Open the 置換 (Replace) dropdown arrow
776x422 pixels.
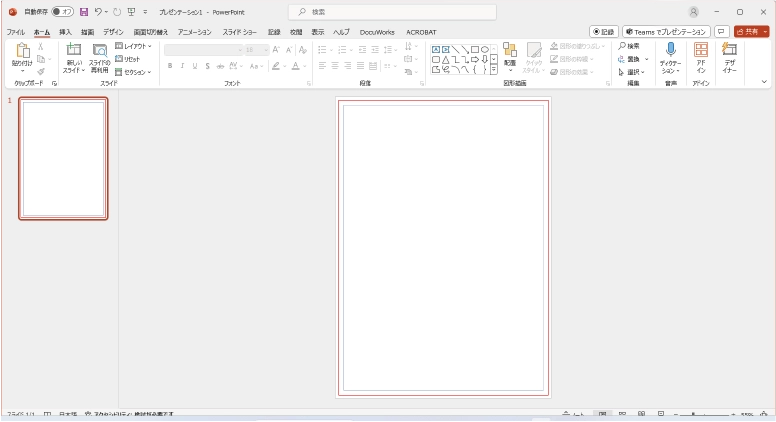[646, 59]
